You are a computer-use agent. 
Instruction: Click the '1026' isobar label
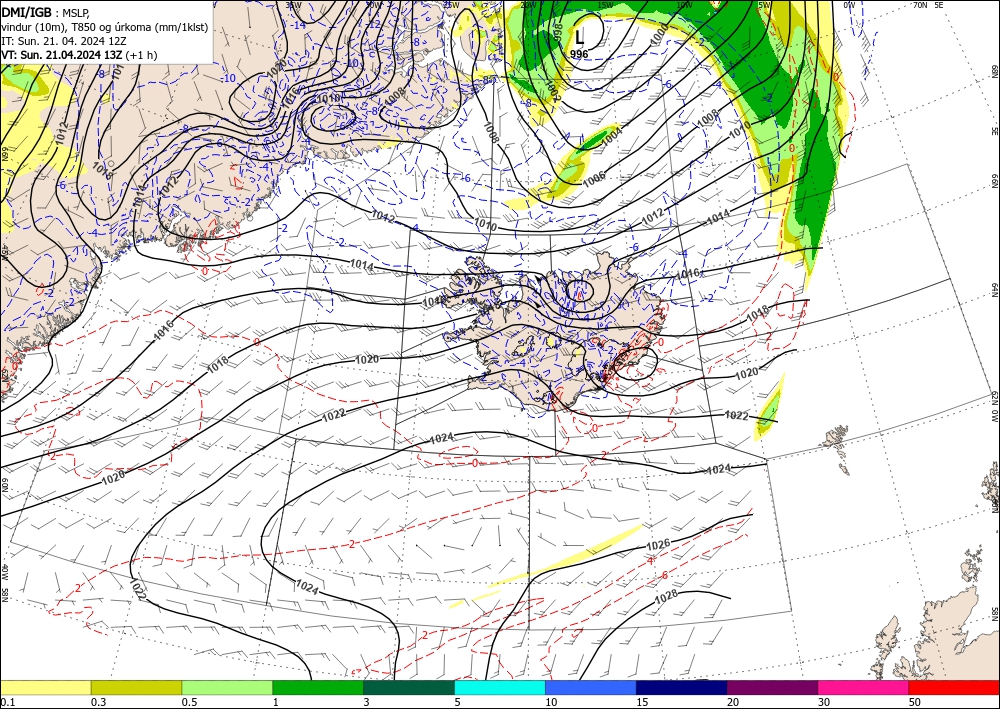(x=658, y=546)
